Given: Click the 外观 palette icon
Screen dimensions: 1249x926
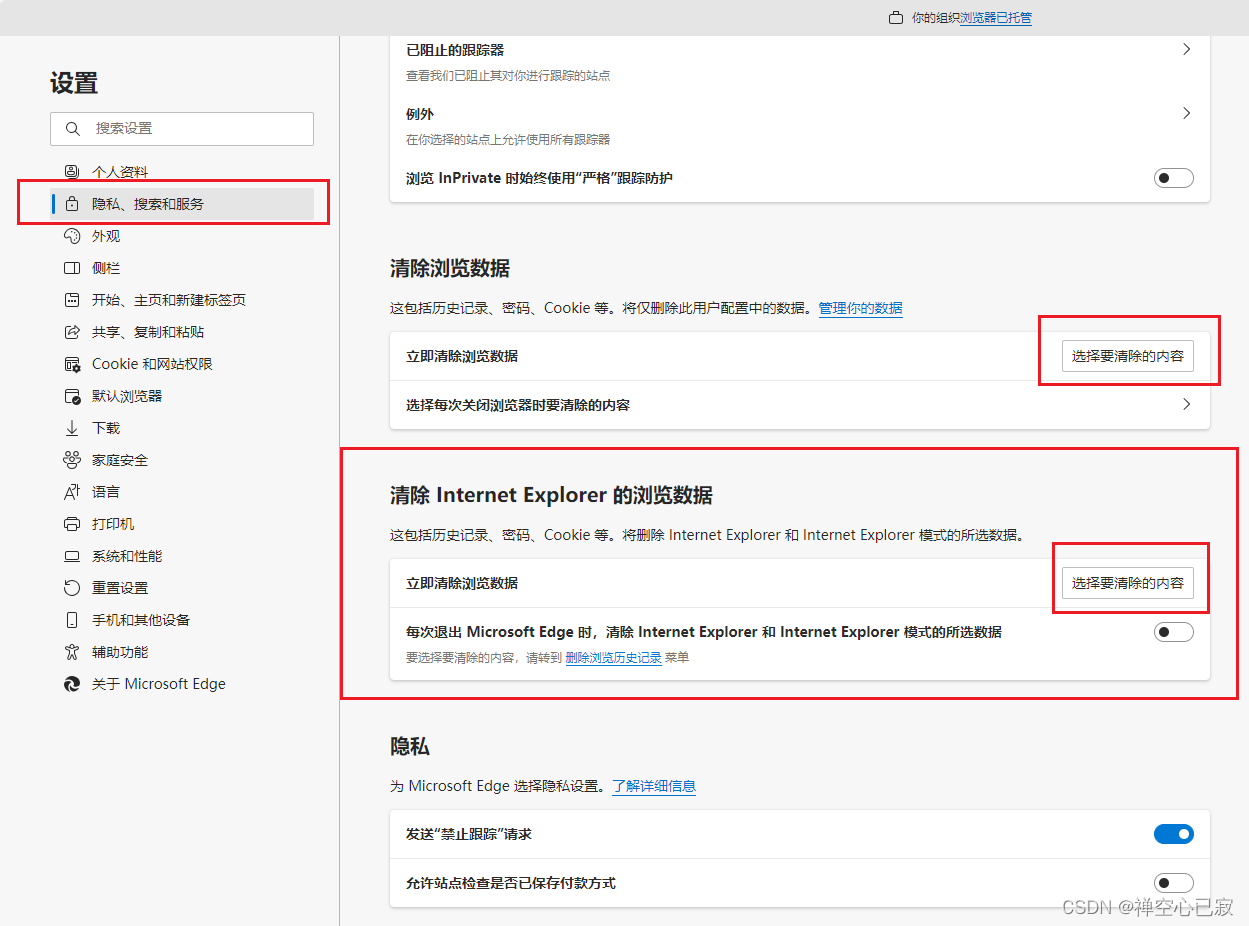Looking at the screenshot, I should pyautogui.click(x=72, y=236).
